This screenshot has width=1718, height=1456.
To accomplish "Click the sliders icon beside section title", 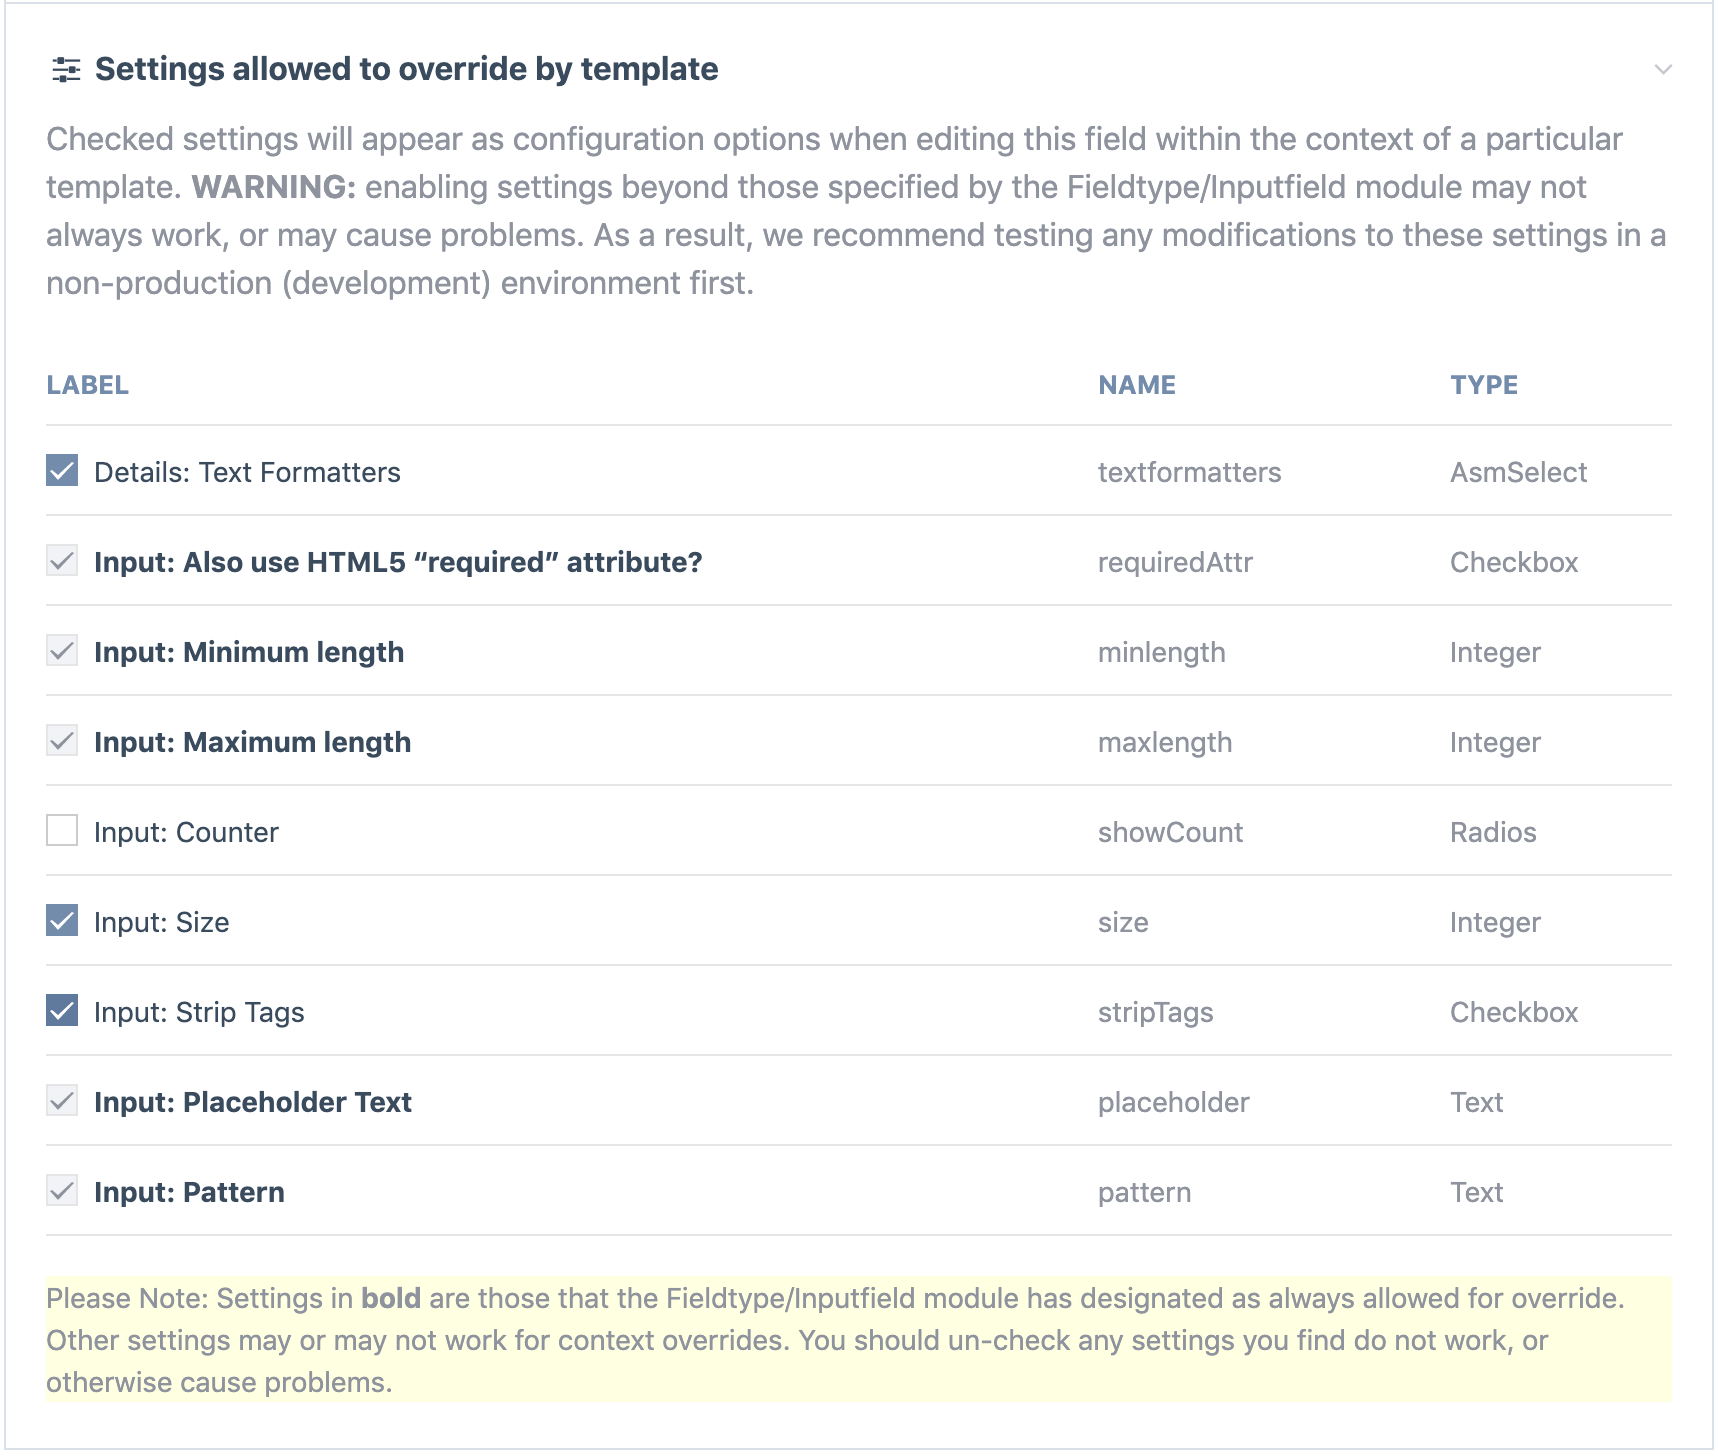I will pos(66,69).
